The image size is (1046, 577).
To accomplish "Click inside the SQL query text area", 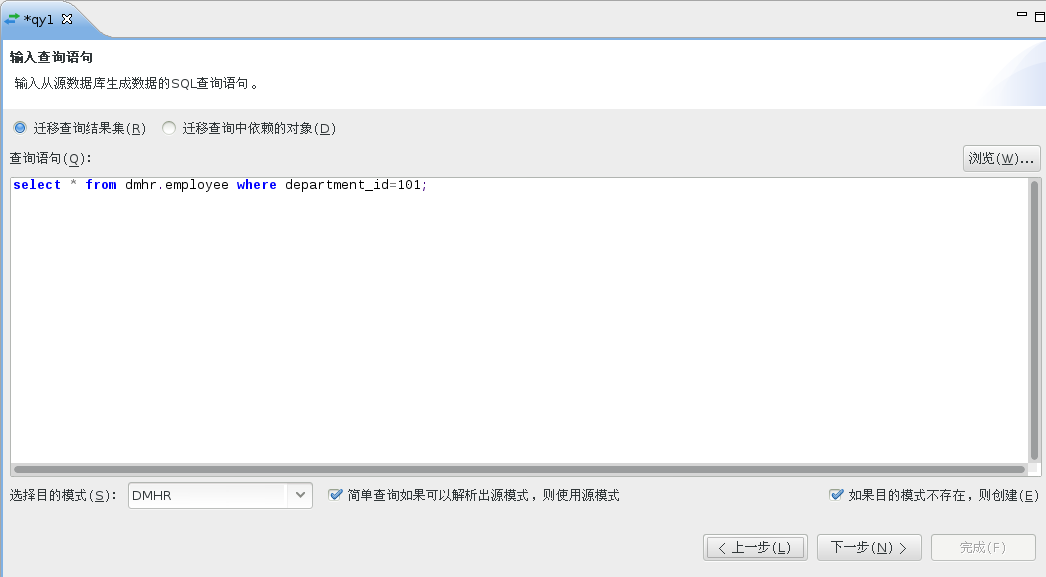I will click(x=519, y=320).
